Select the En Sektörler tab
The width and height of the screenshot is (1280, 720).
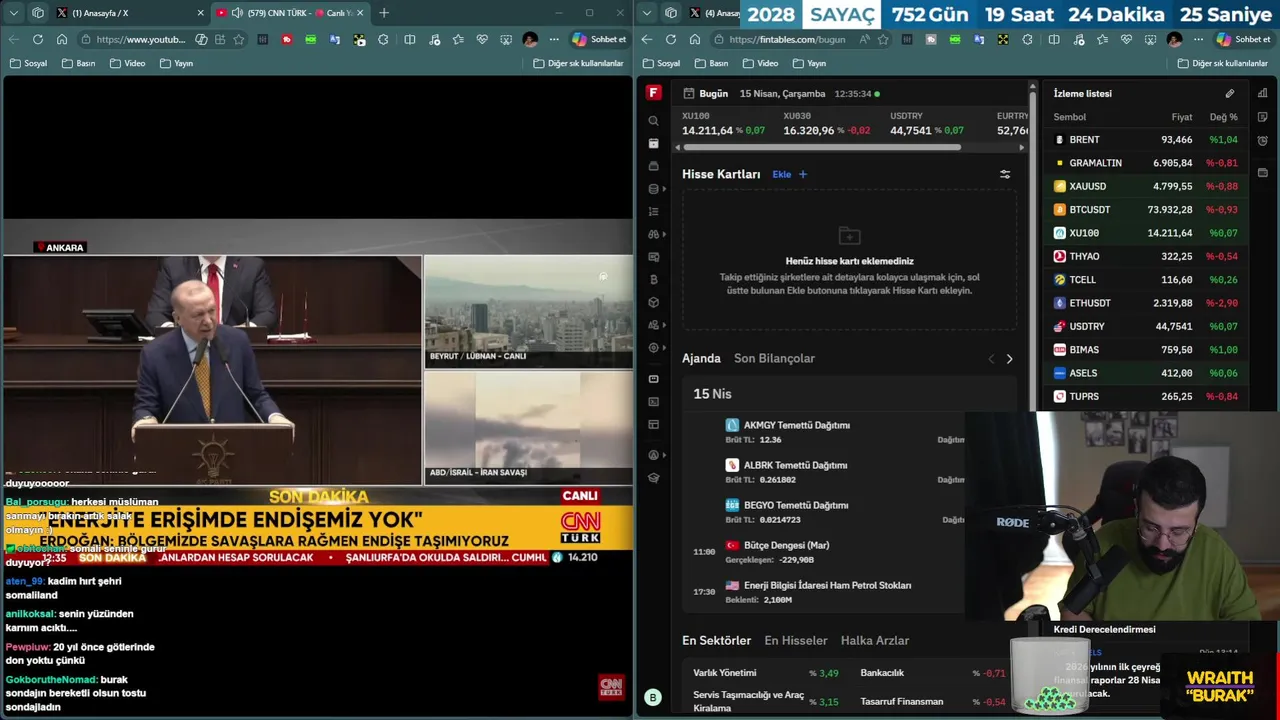716,640
